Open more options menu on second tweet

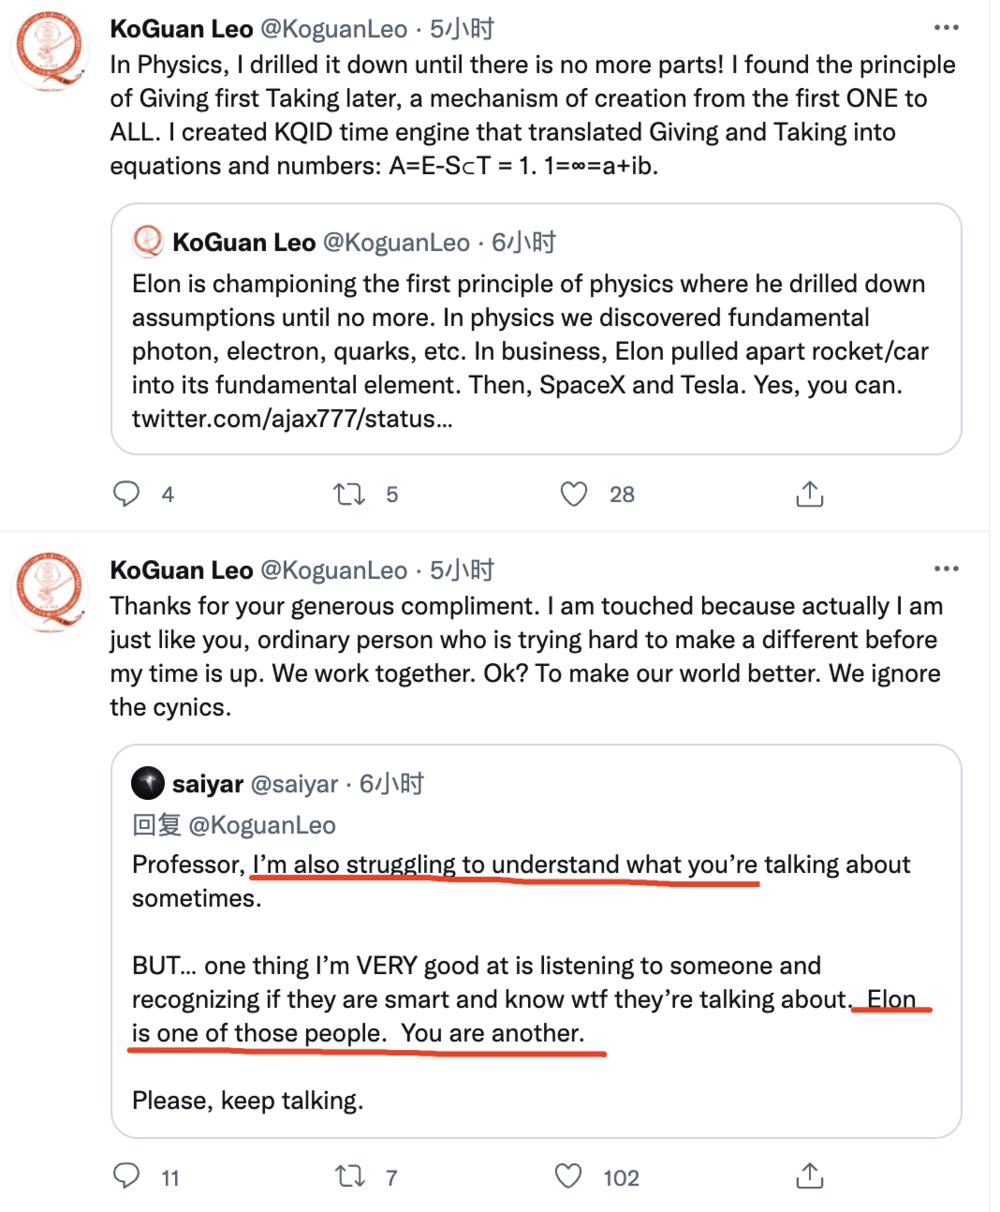(945, 569)
